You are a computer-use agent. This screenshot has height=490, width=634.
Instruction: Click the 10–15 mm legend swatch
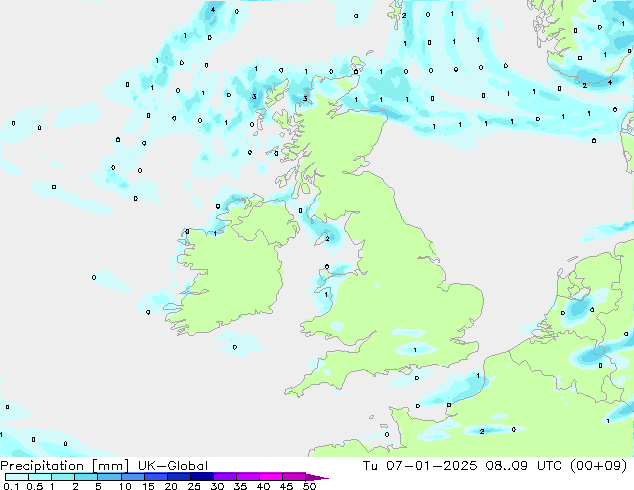[132, 477]
